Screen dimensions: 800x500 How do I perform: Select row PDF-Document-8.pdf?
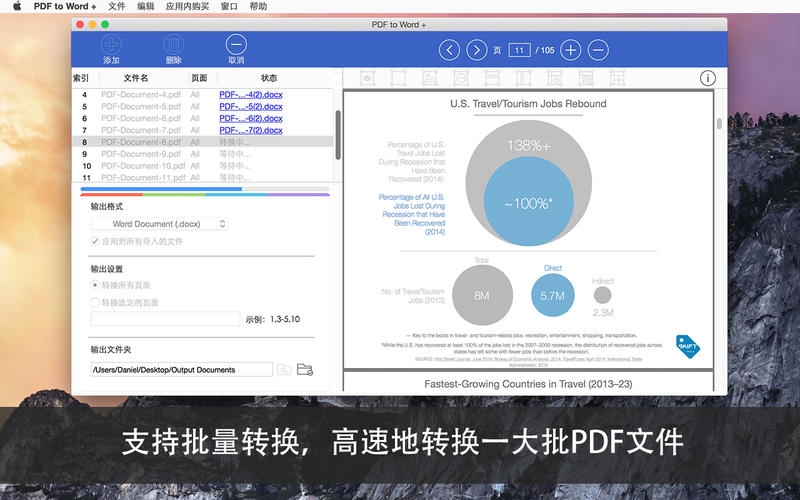[203, 142]
